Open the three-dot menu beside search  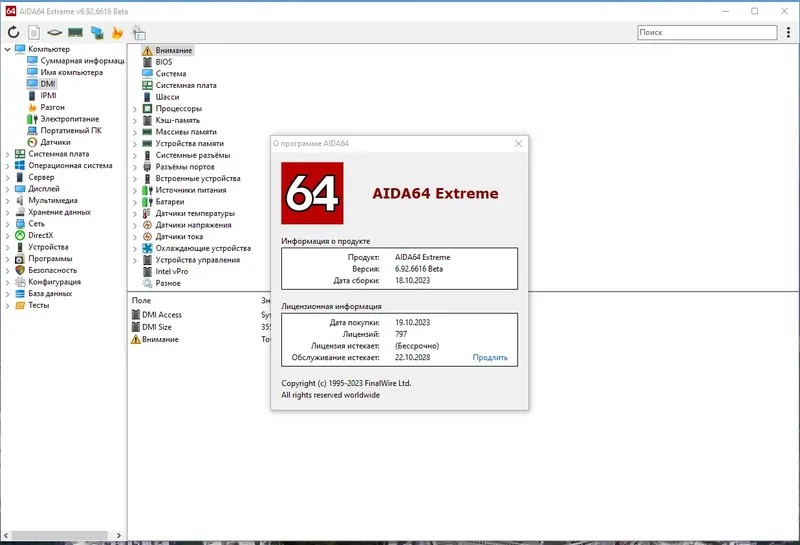pyautogui.click(x=788, y=32)
